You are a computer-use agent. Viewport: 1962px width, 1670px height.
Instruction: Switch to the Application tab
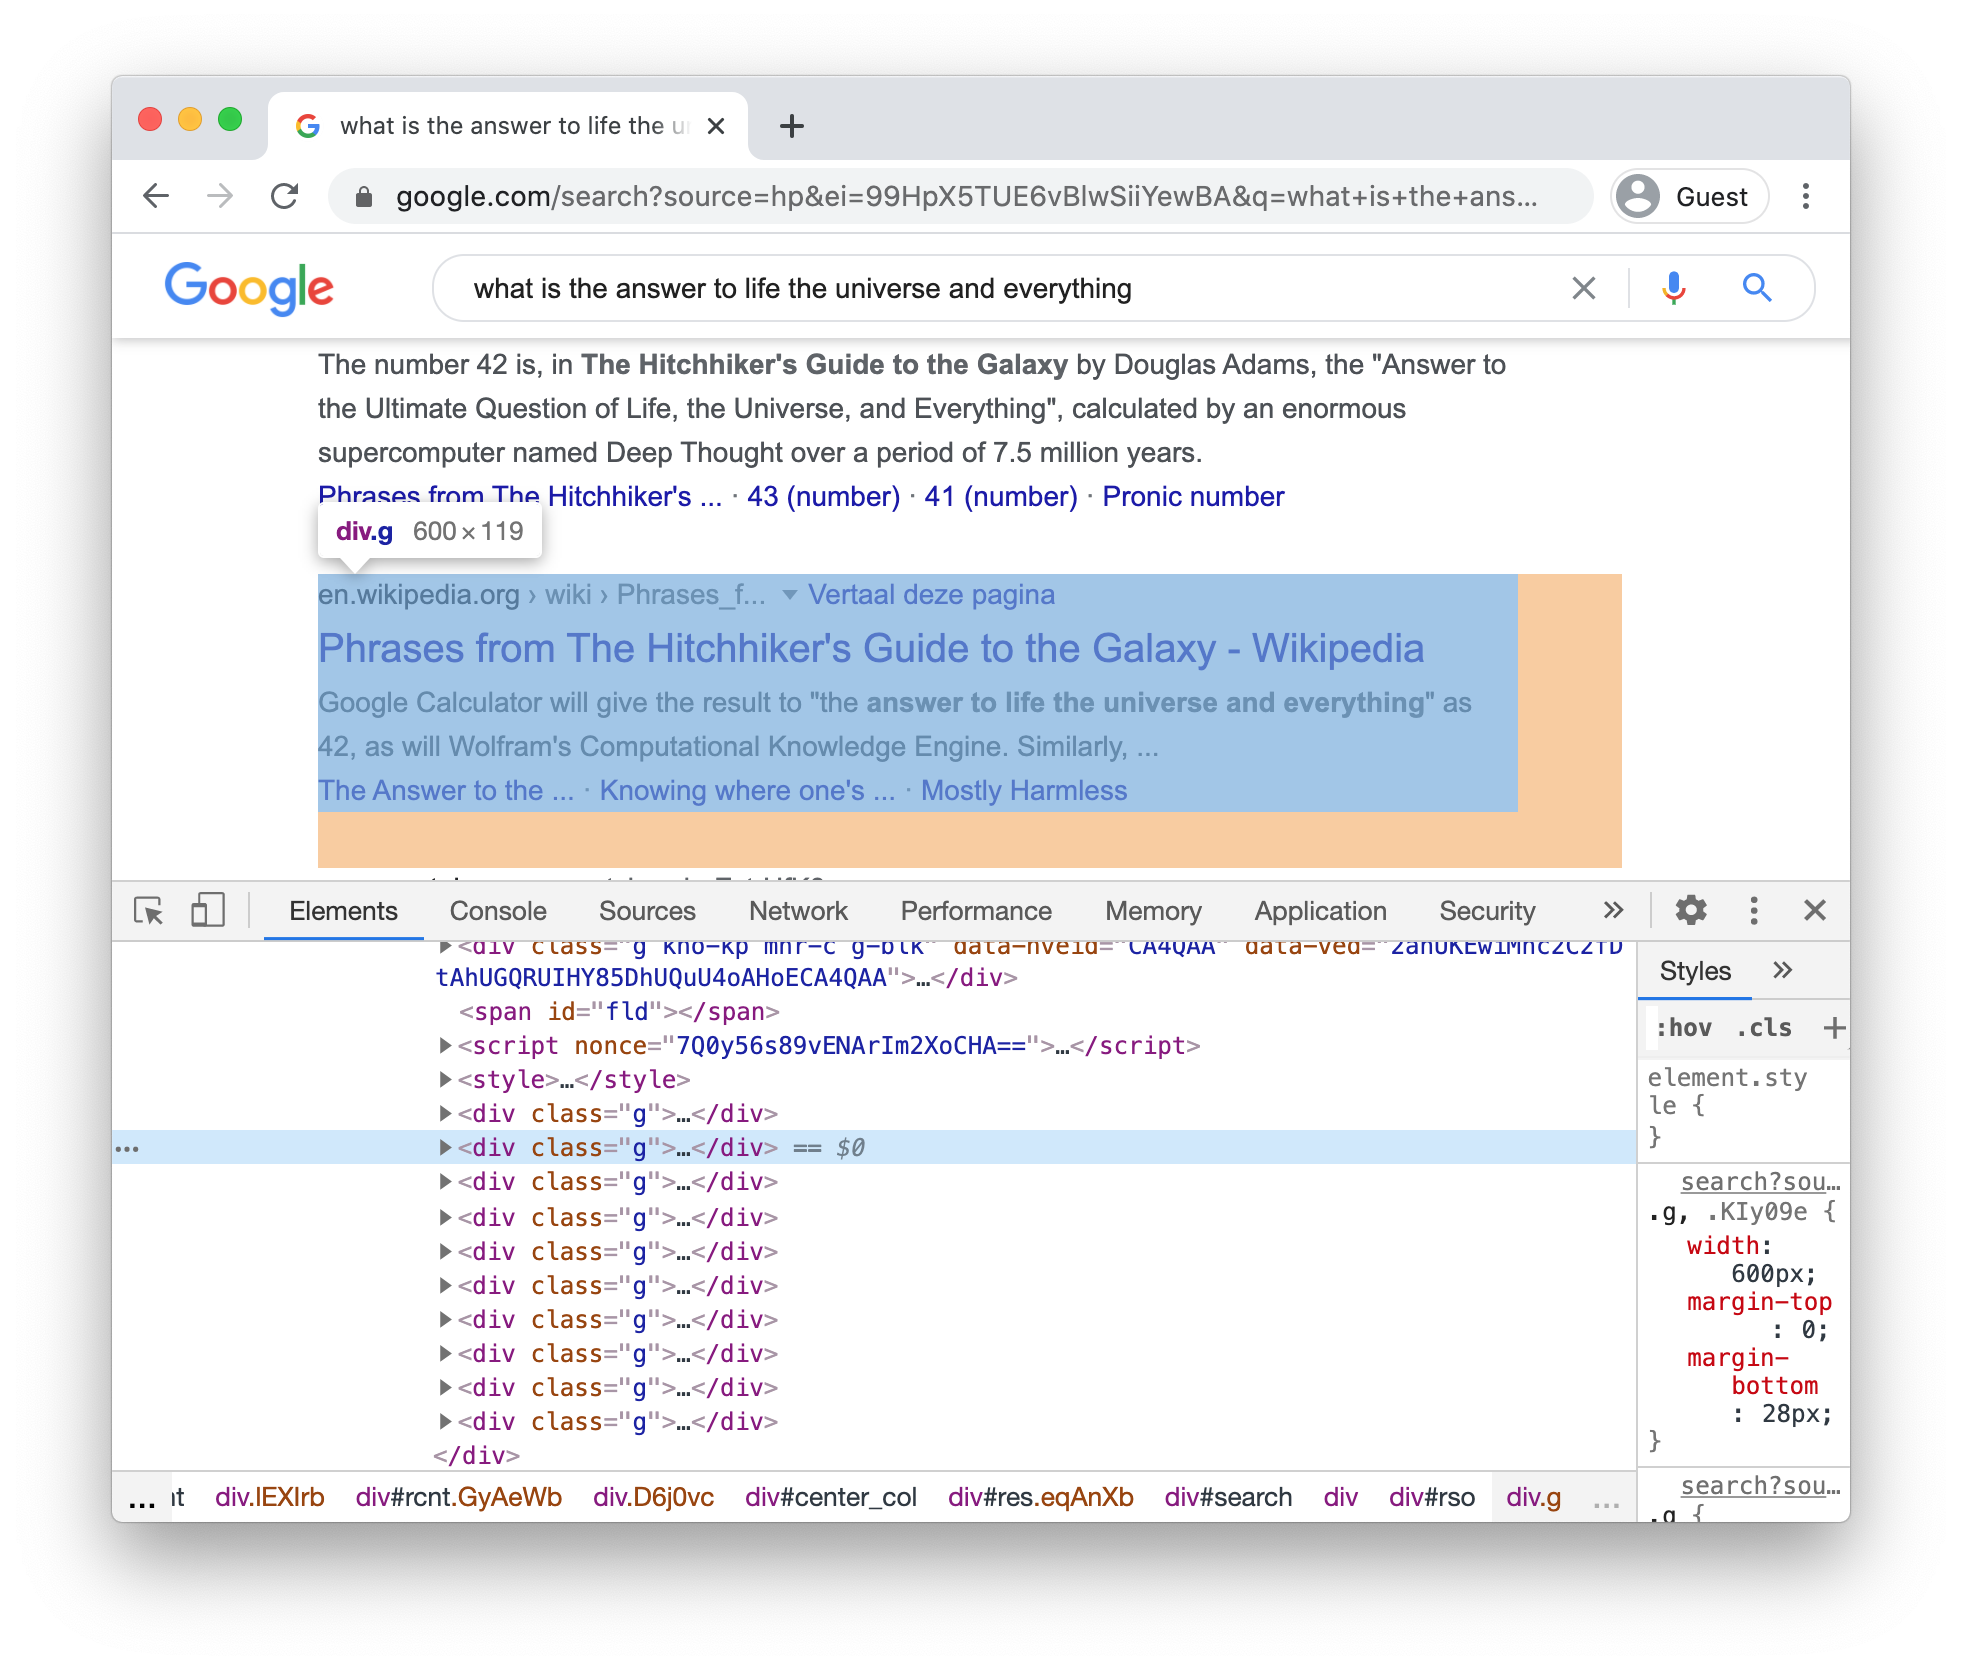pyautogui.click(x=1320, y=911)
